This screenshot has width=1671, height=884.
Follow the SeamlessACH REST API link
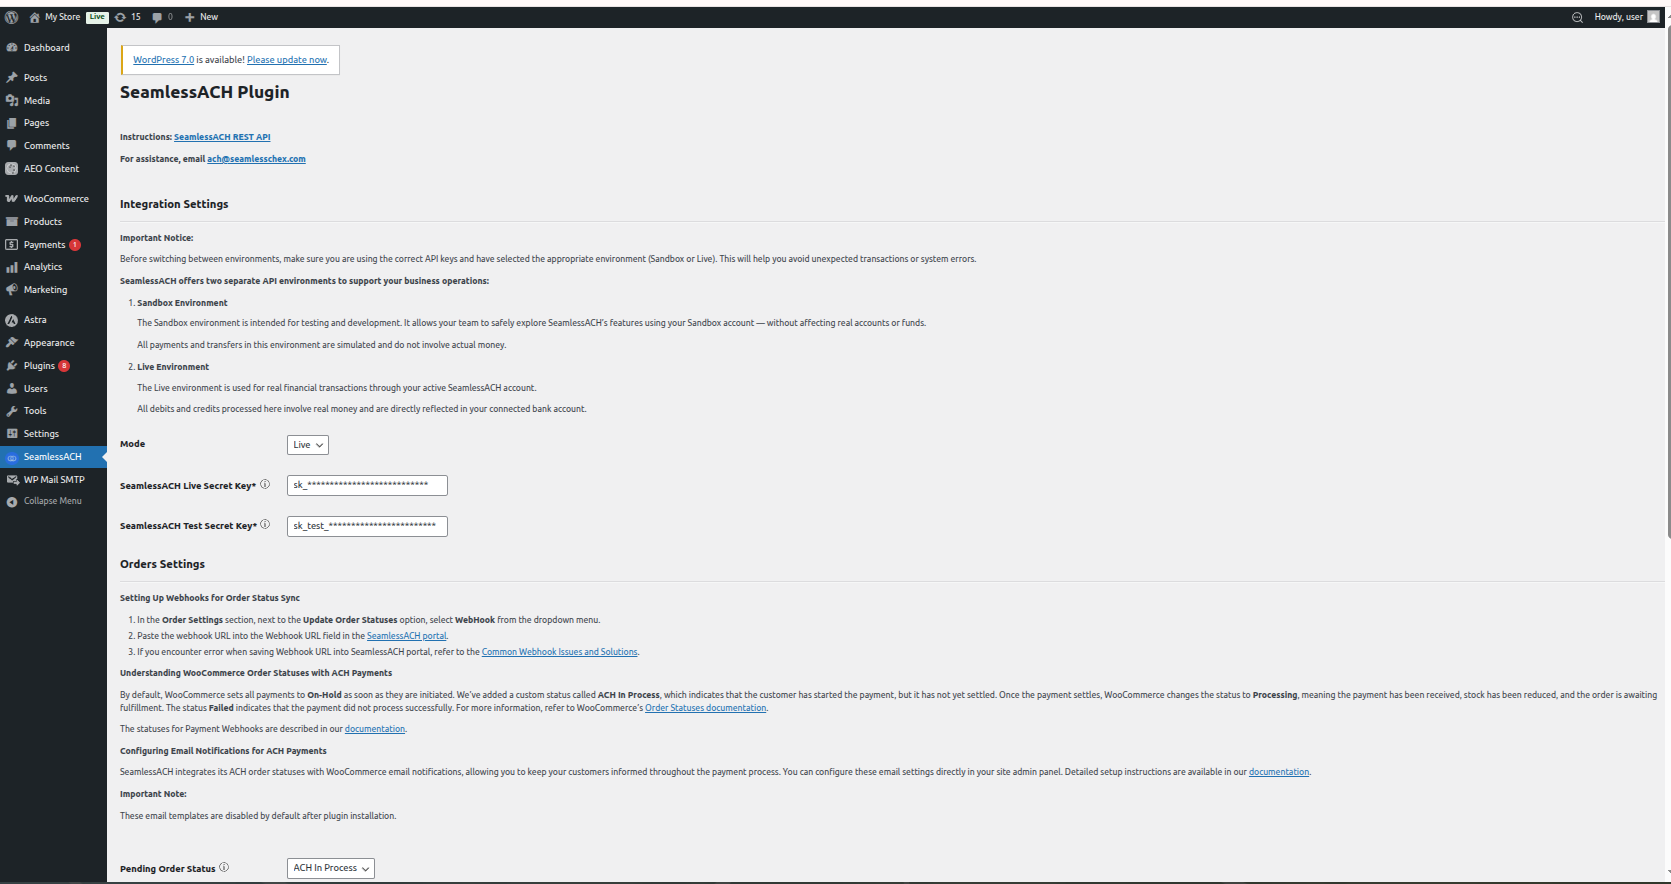click(222, 137)
